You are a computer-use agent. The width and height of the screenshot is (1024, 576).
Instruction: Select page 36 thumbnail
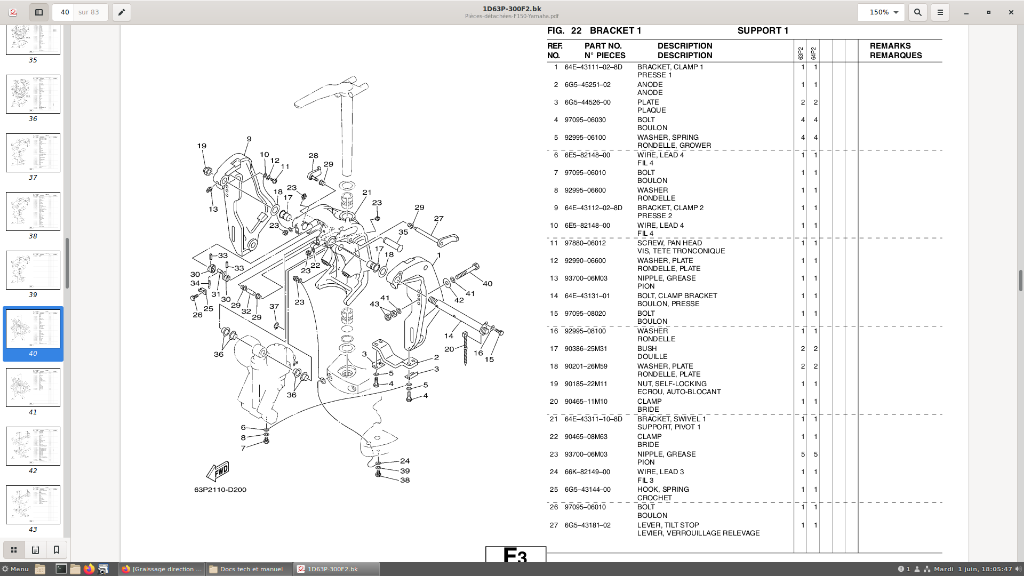[x=33, y=94]
